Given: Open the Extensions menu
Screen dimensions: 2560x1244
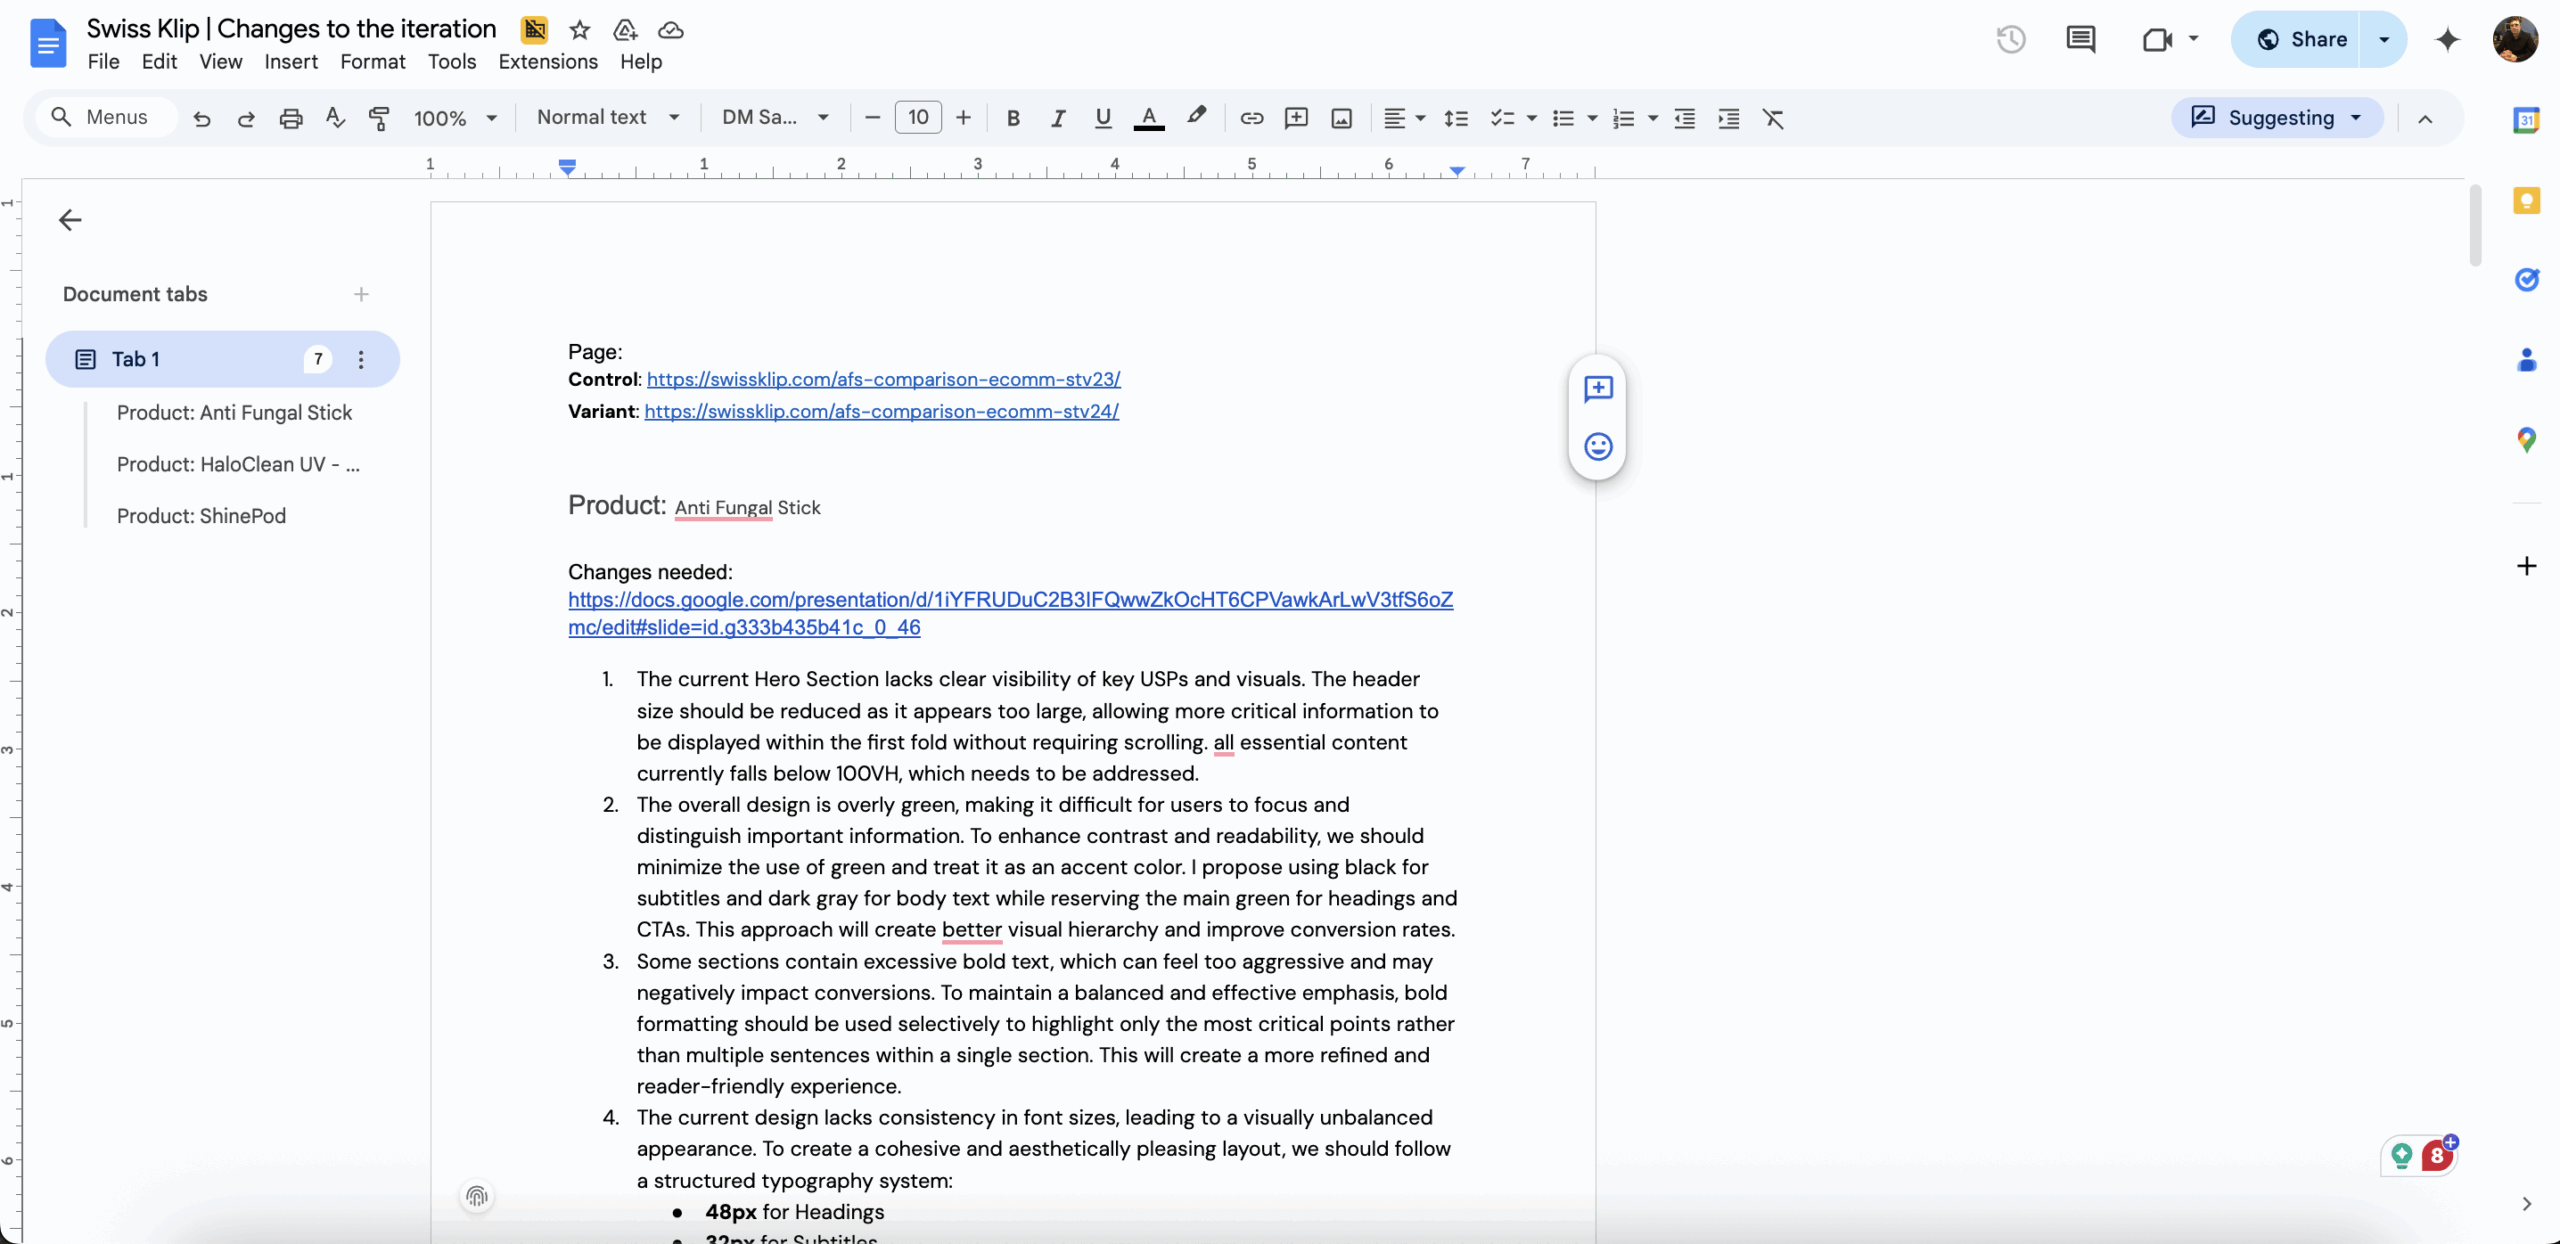Looking at the screenshot, I should [x=548, y=61].
